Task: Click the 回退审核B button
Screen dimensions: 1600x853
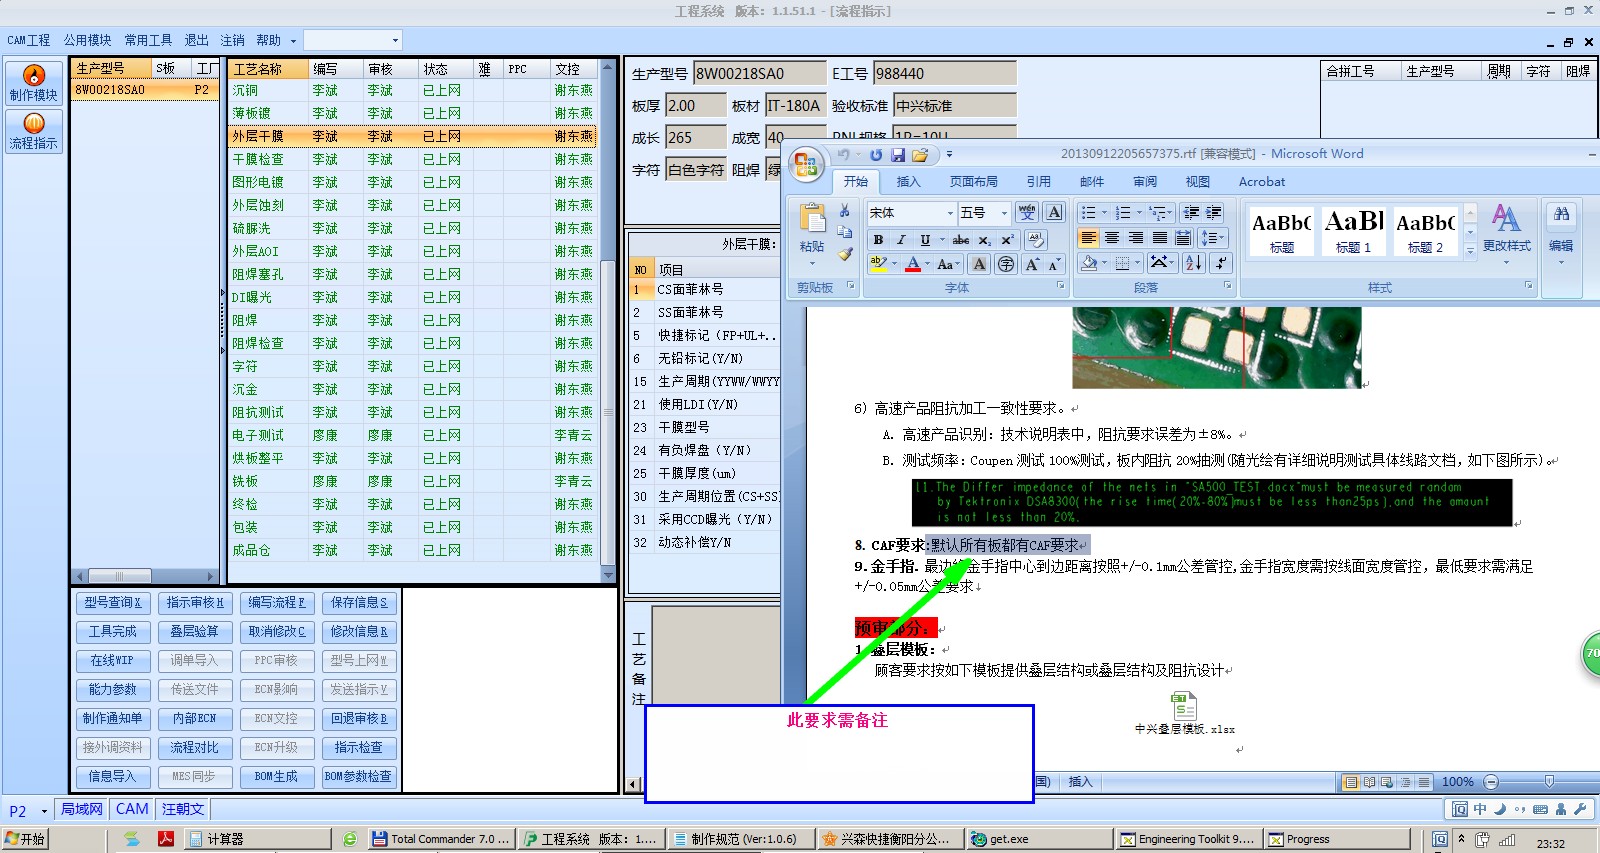Action: (x=359, y=719)
